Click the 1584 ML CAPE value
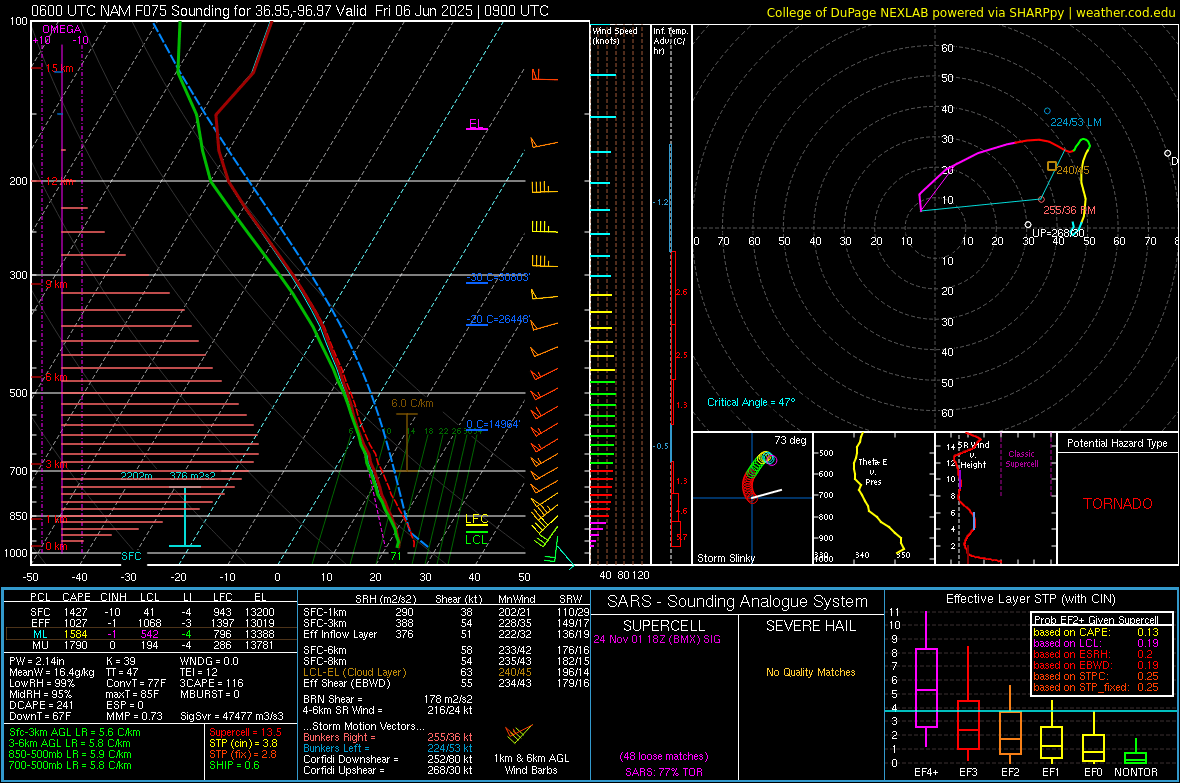The height and width of the screenshot is (783, 1180). click(x=75, y=634)
